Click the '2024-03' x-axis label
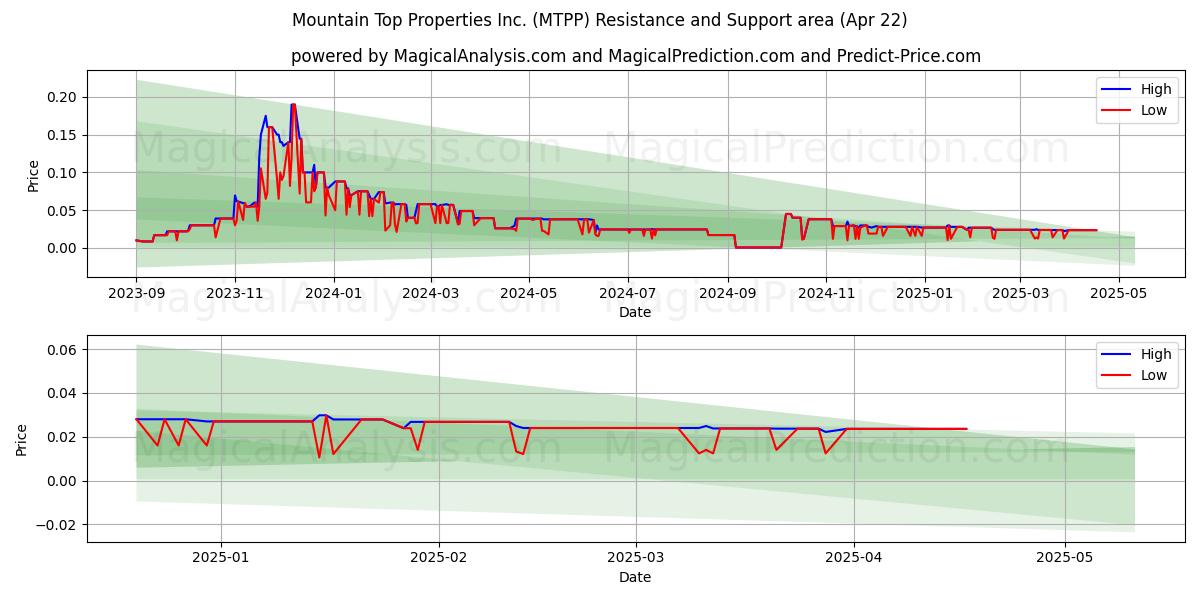Viewport: 1200px width, 600px height. 431,294
